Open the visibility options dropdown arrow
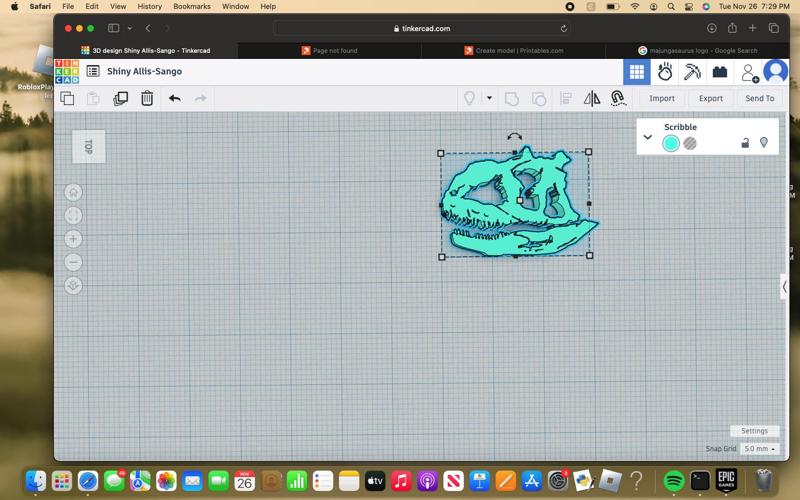This screenshot has width=800, height=500. click(x=489, y=98)
